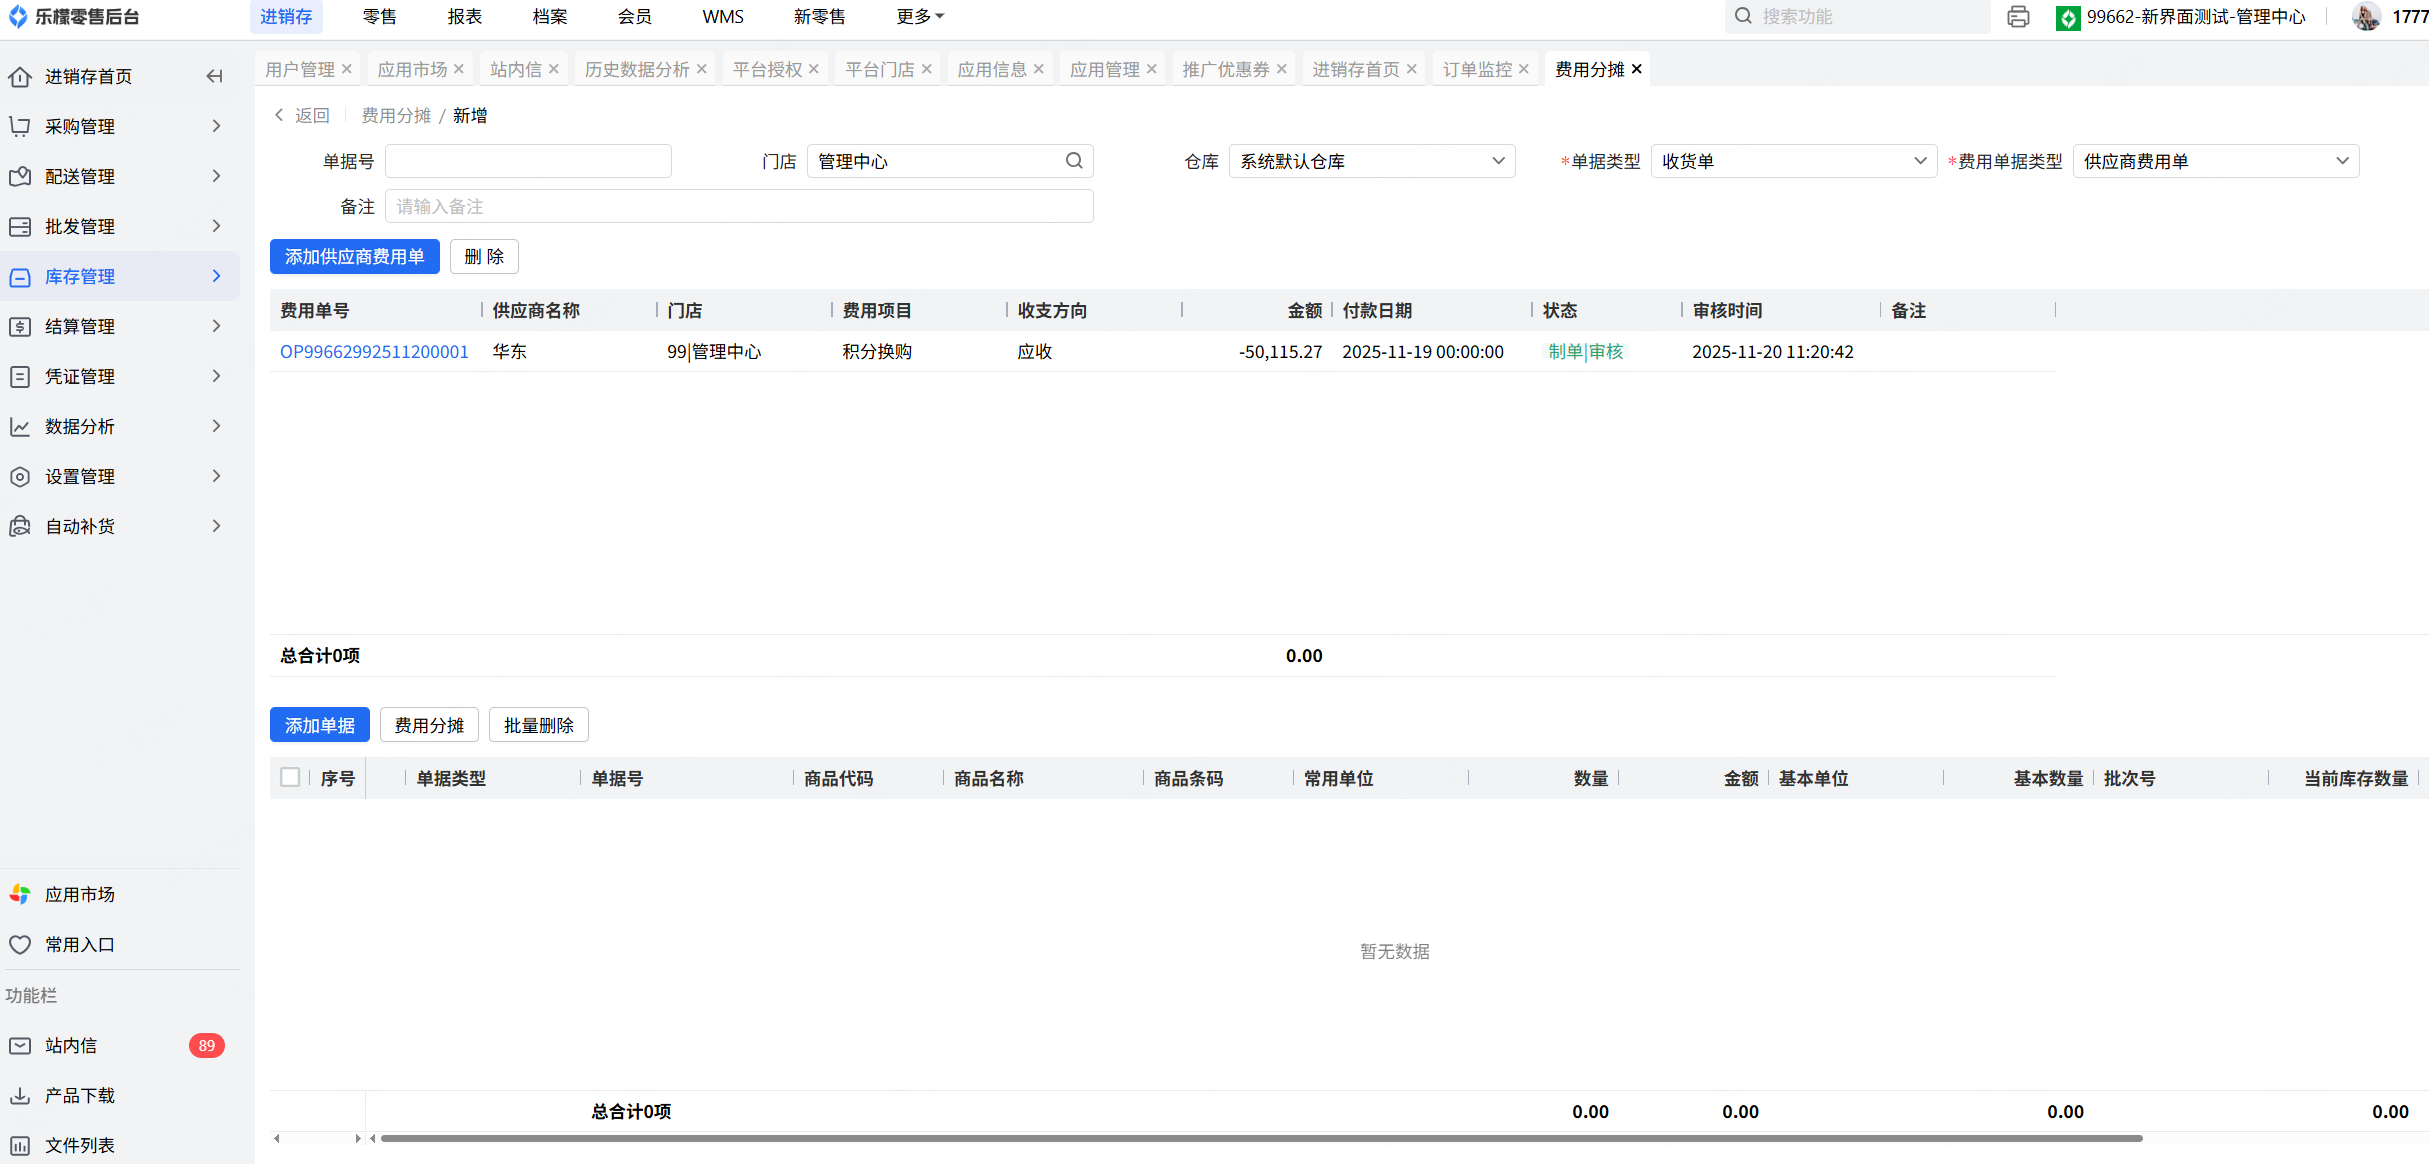The image size is (2429, 1164).
Task: Click the printer icon in top bar
Action: pyautogui.click(x=2017, y=17)
